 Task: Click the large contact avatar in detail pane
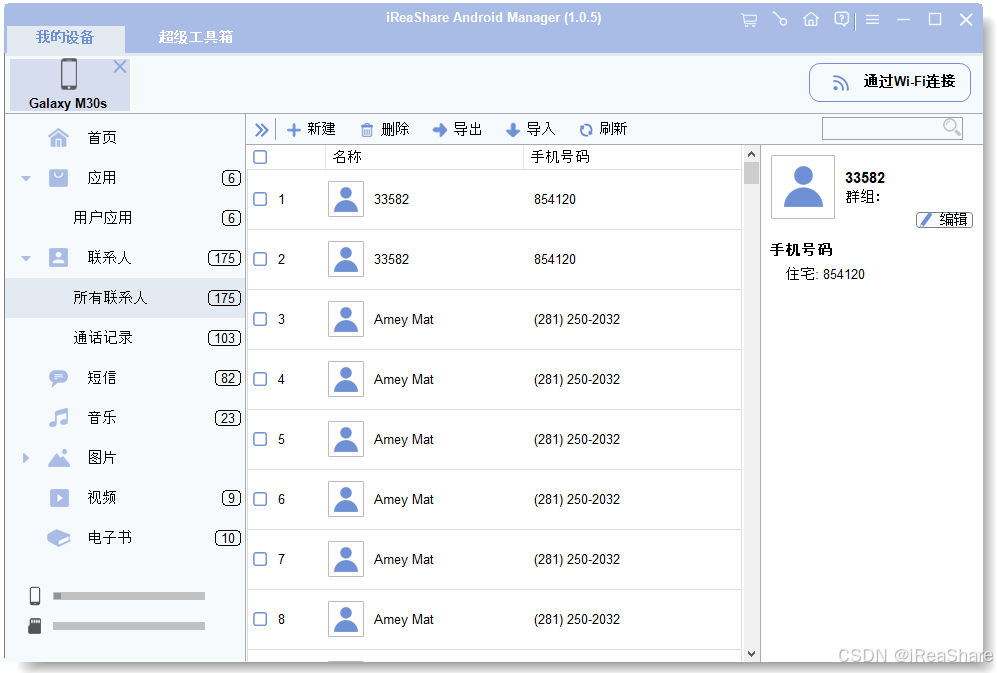803,187
